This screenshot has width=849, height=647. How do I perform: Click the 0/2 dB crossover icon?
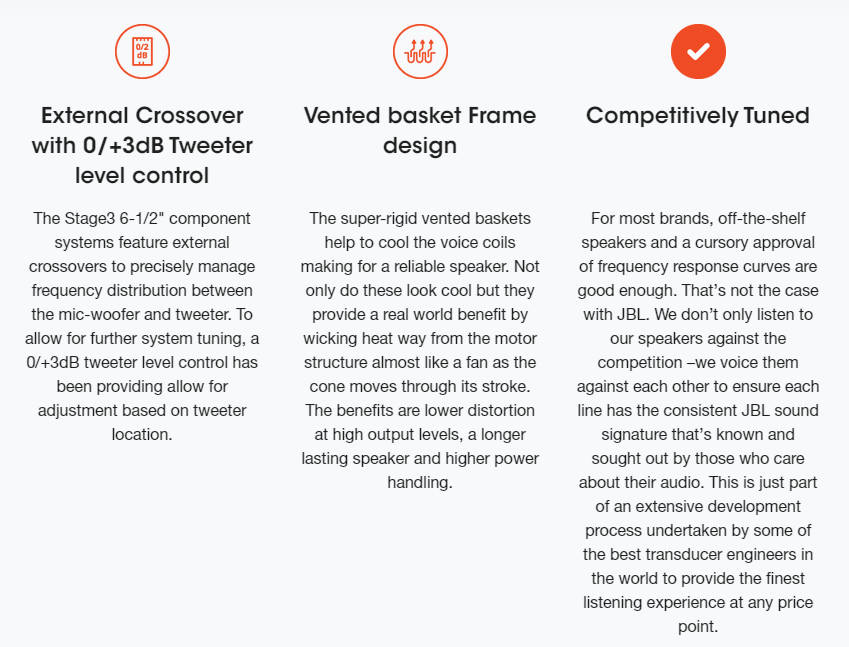pyautogui.click(x=141, y=50)
